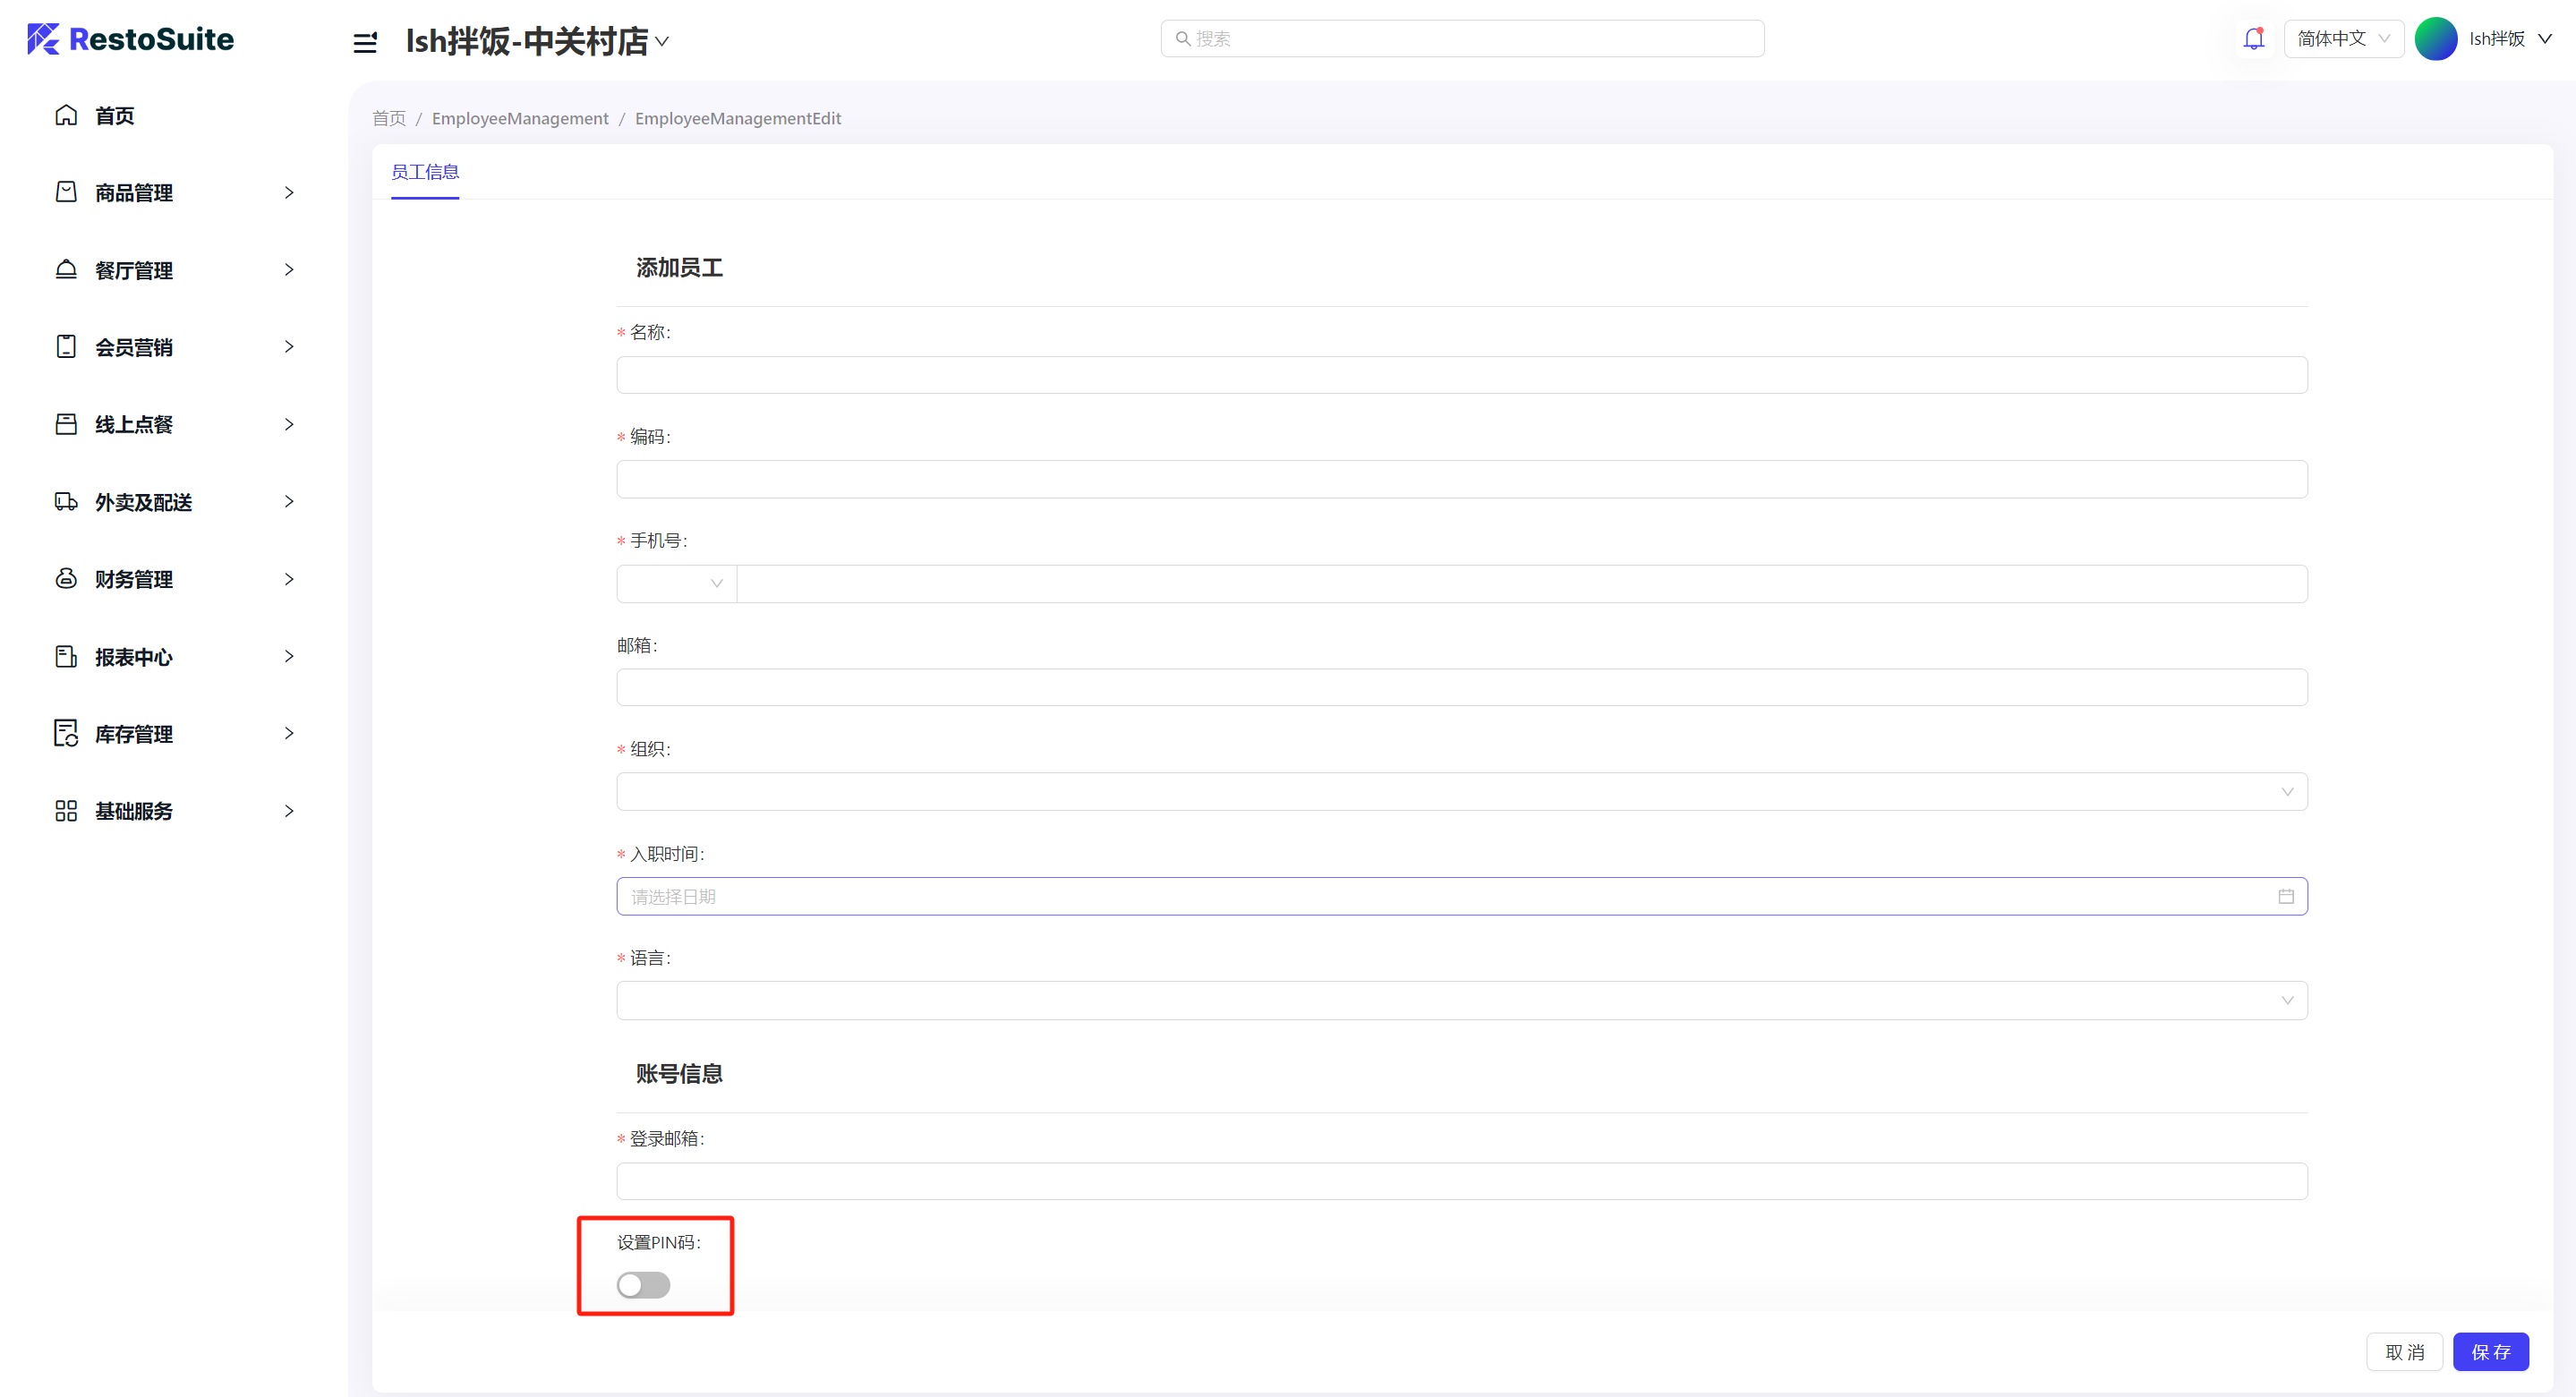Image resolution: width=2576 pixels, height=1397 pixels.
Task: Click the 库存管理 inventory icon
Action: (x=66, y=733)
